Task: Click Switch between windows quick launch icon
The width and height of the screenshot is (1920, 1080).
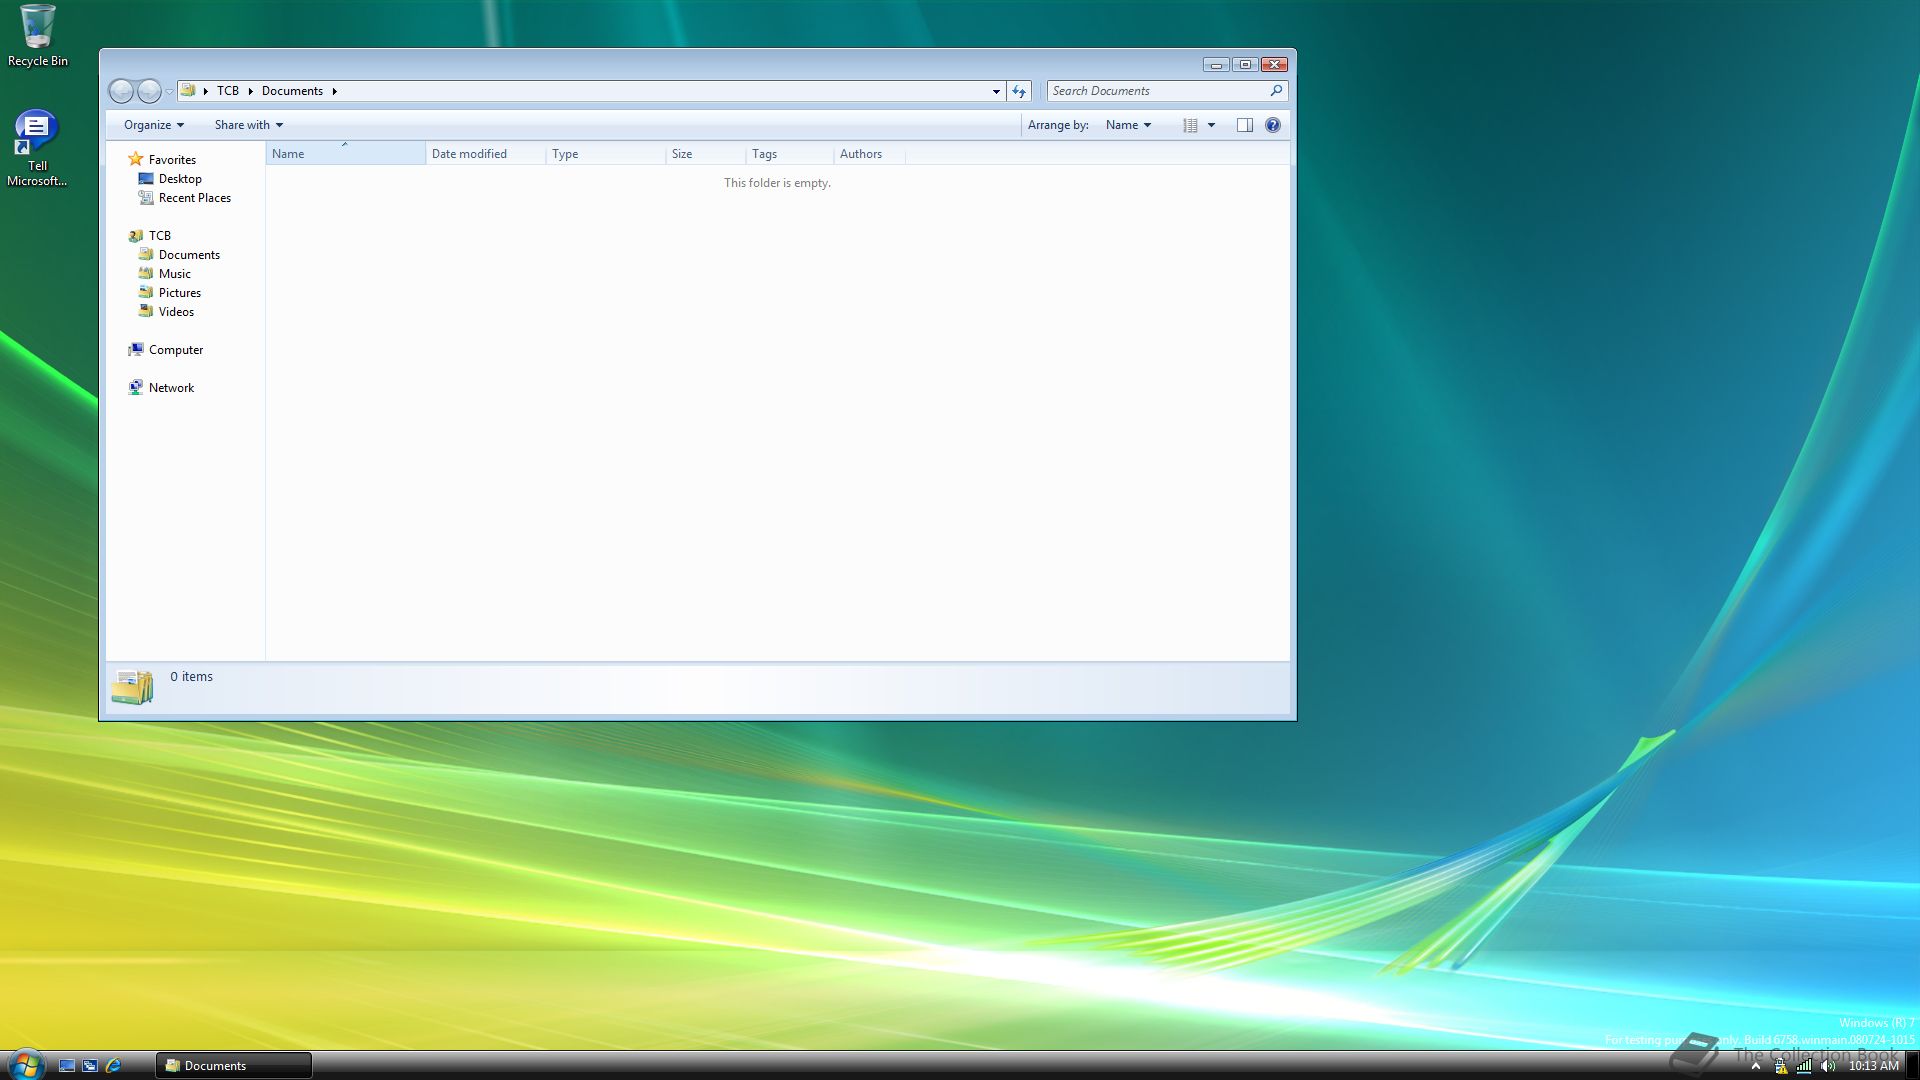Action: [90, 1066]
